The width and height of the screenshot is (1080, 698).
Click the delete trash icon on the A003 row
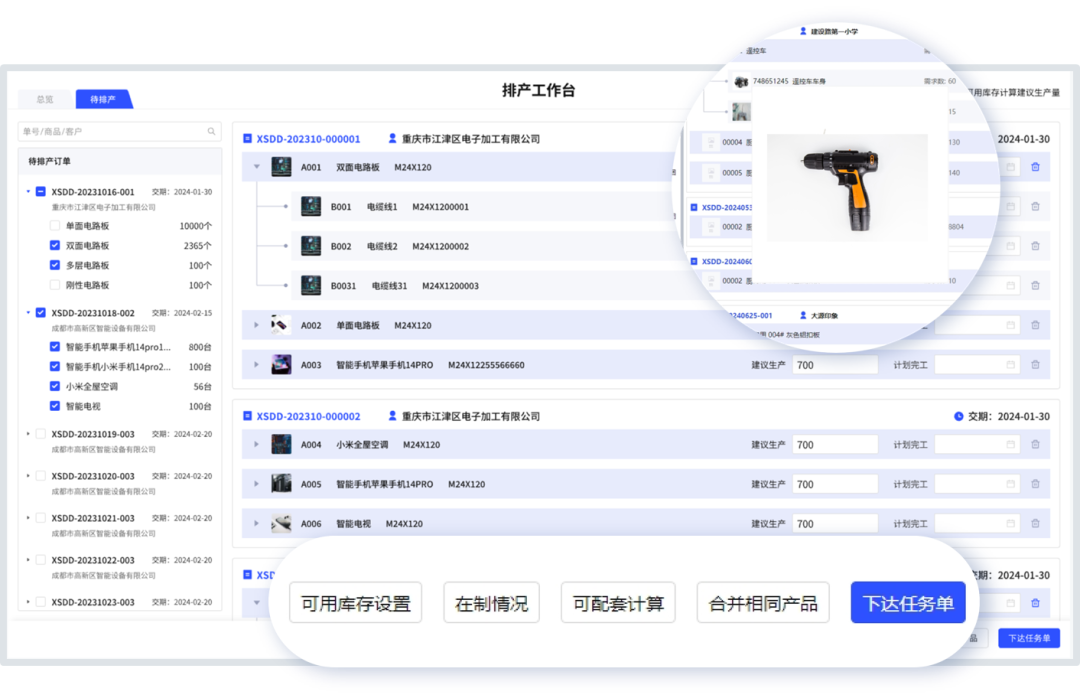click(1037, 364)
